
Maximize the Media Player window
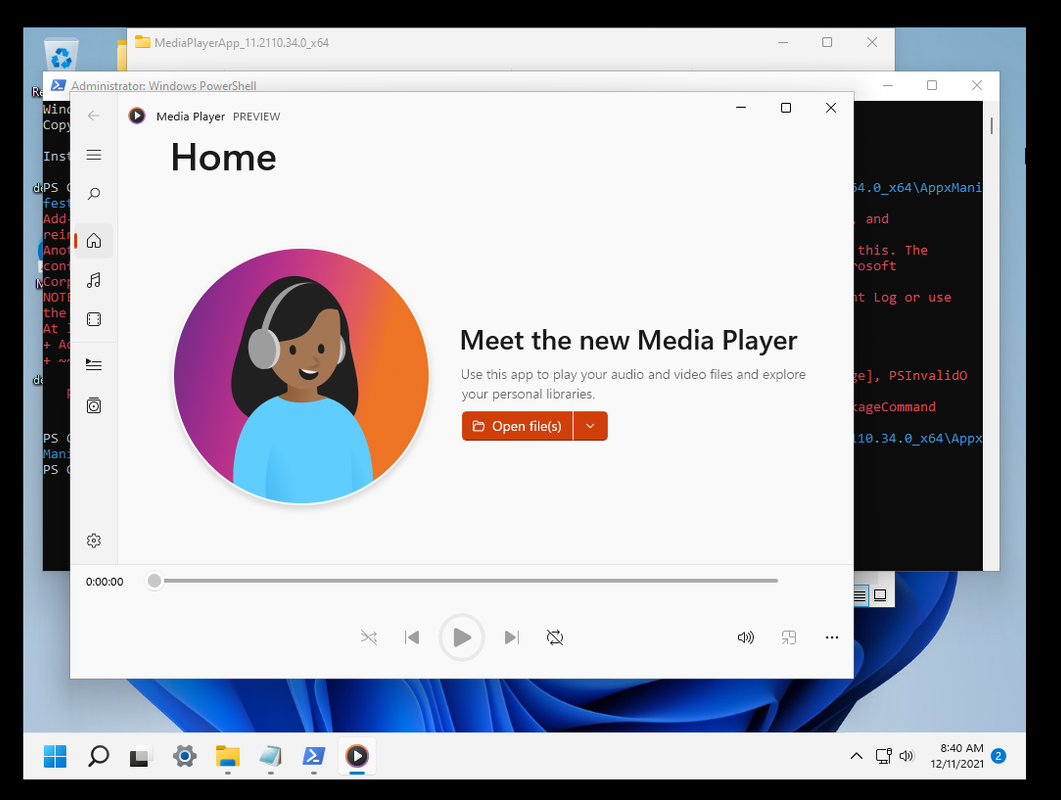(x=786, y=108)
